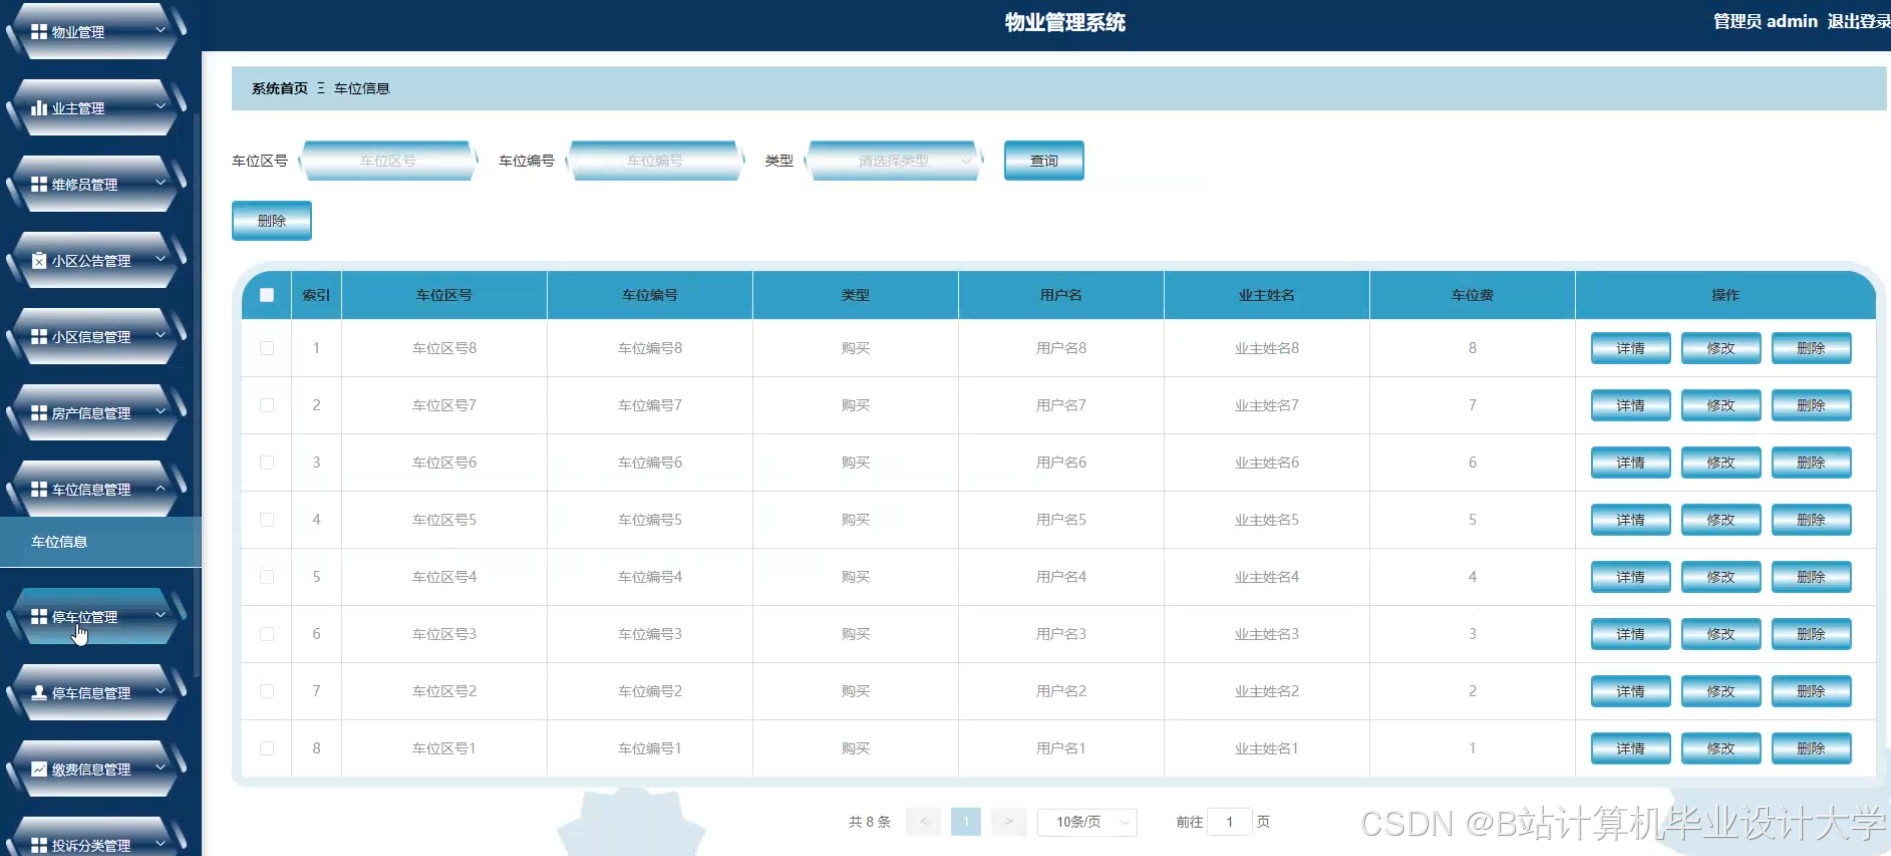The width and height of the screenshot is (1891, 856).
Task: Toggle the select-all checkbox in table header
Action: pyautogui.click(x=267, y=295)
